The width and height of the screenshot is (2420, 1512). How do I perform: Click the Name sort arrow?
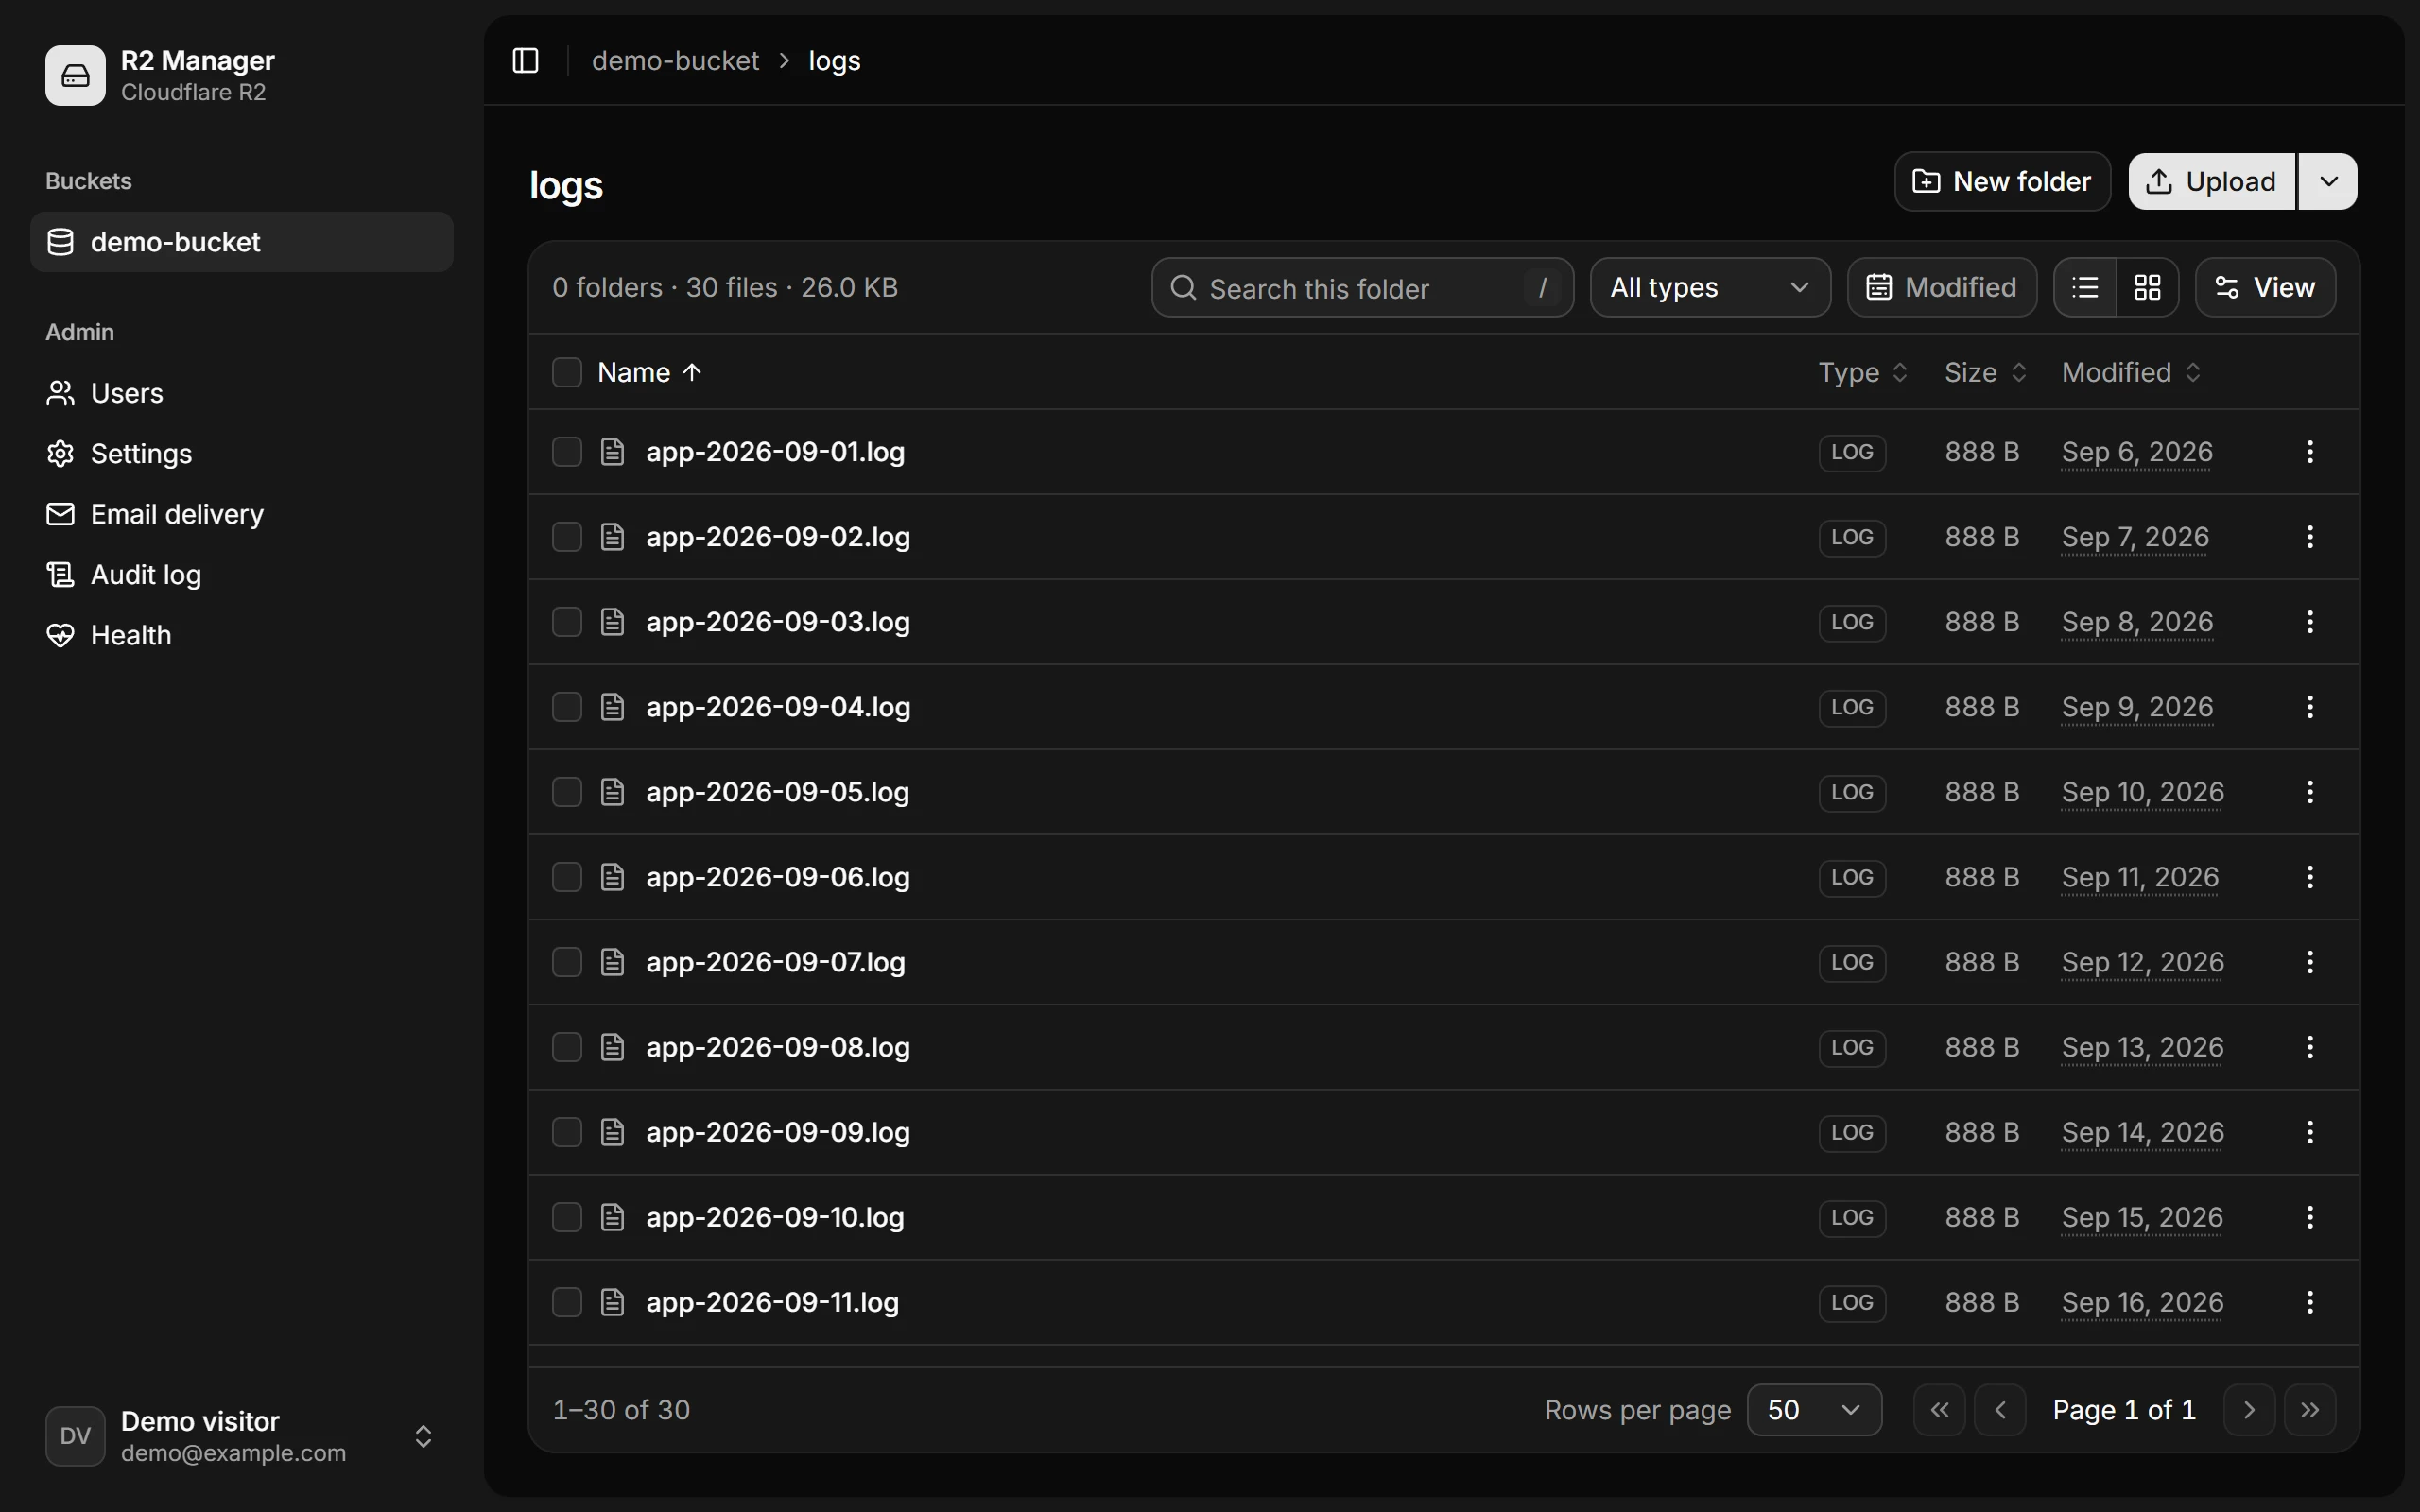(692, 372)
